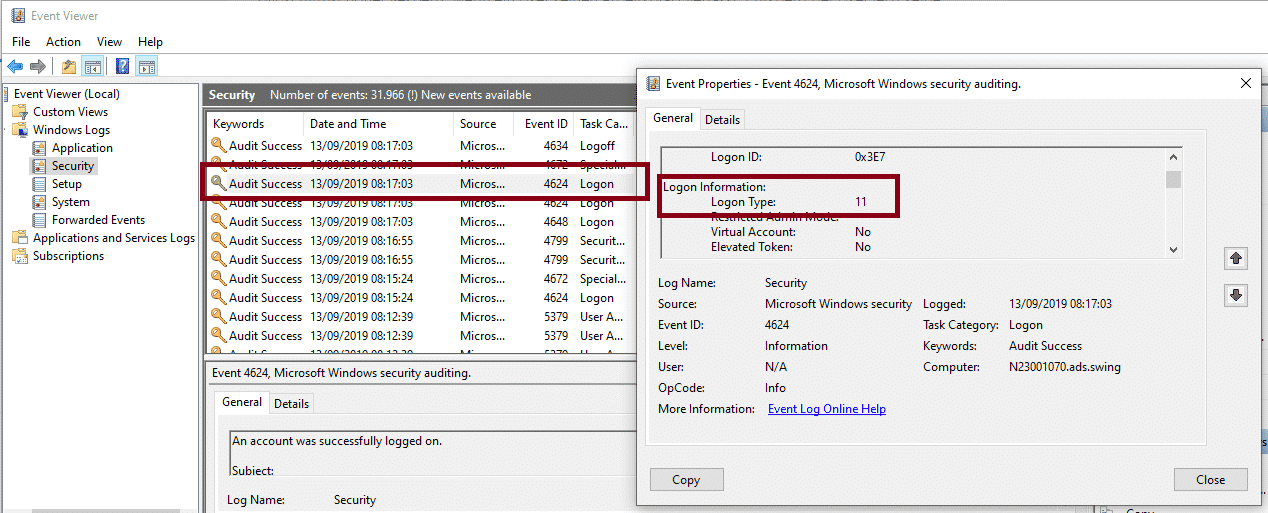Click the Back arrow in the toolbar
Viewport: 1268px width, 513px height.
tap(15, 67)
